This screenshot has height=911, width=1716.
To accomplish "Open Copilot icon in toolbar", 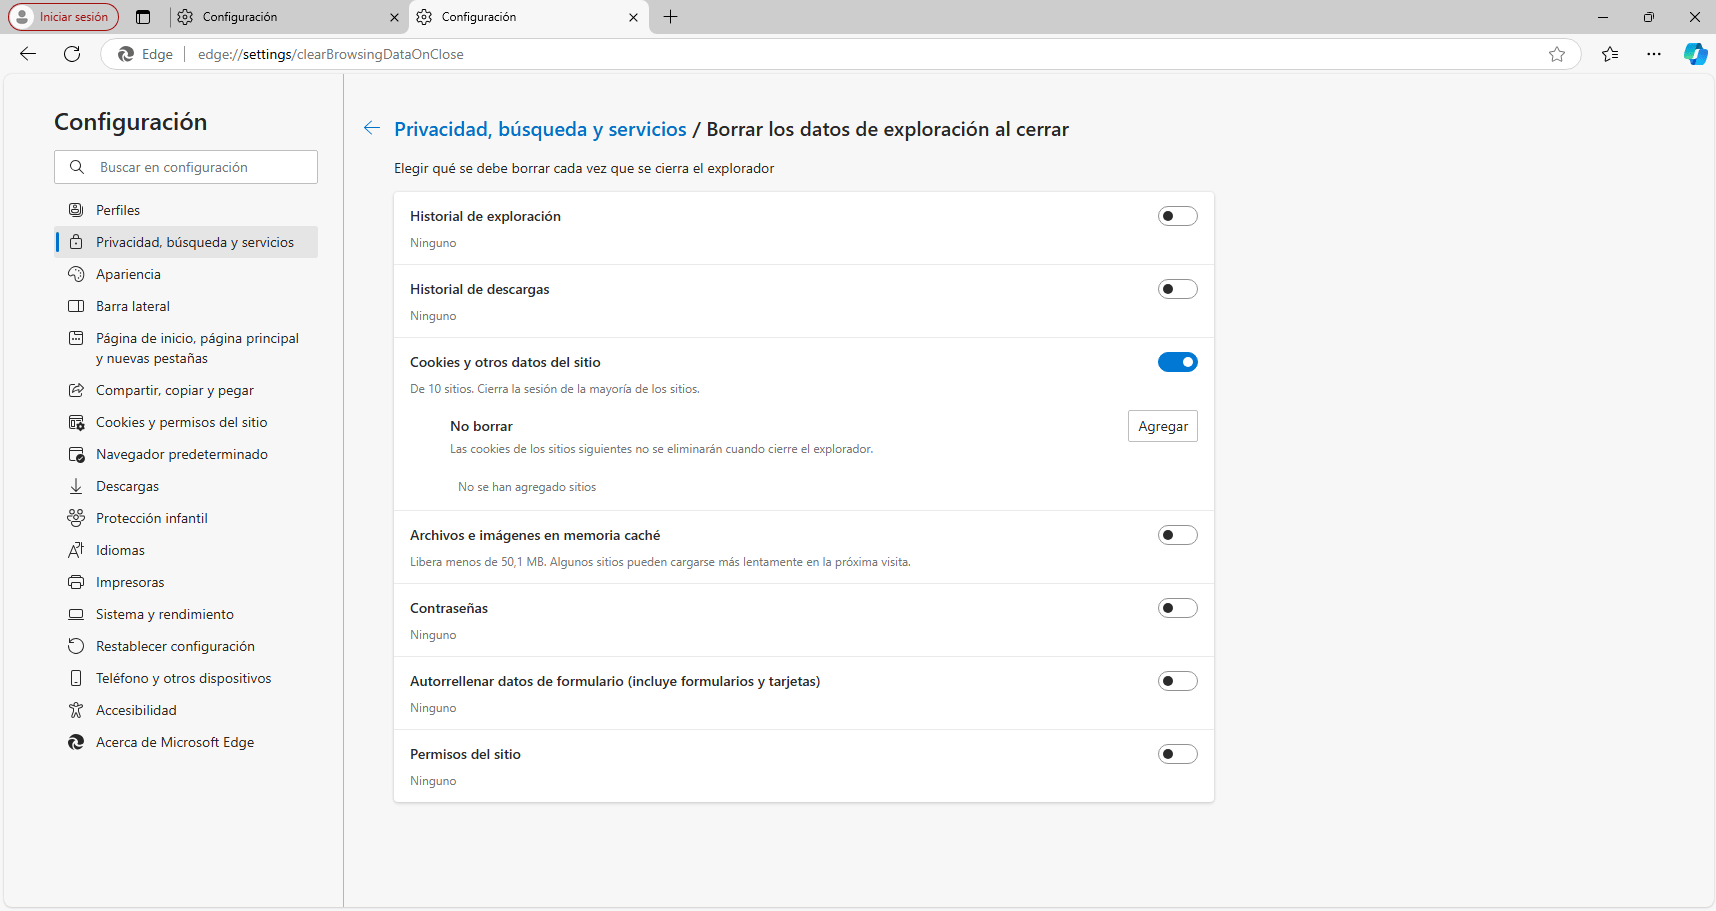I will [x=1695, y=54].
